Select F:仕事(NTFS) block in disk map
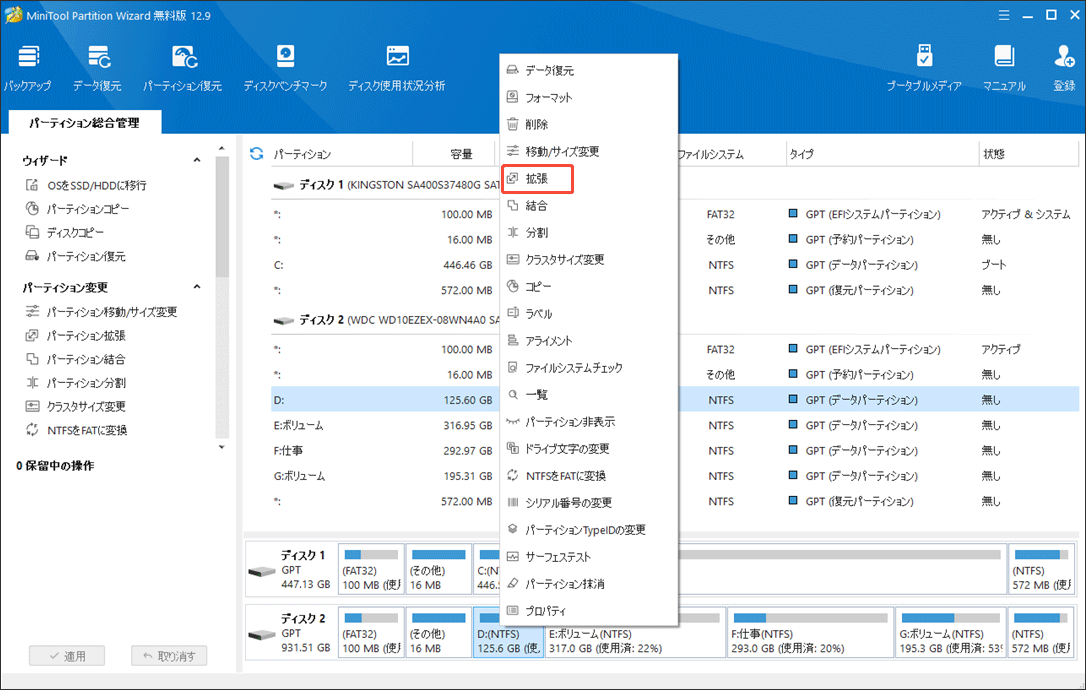Screen dimensions: 1086x690 pyautogui.click(x=810, y=632)
